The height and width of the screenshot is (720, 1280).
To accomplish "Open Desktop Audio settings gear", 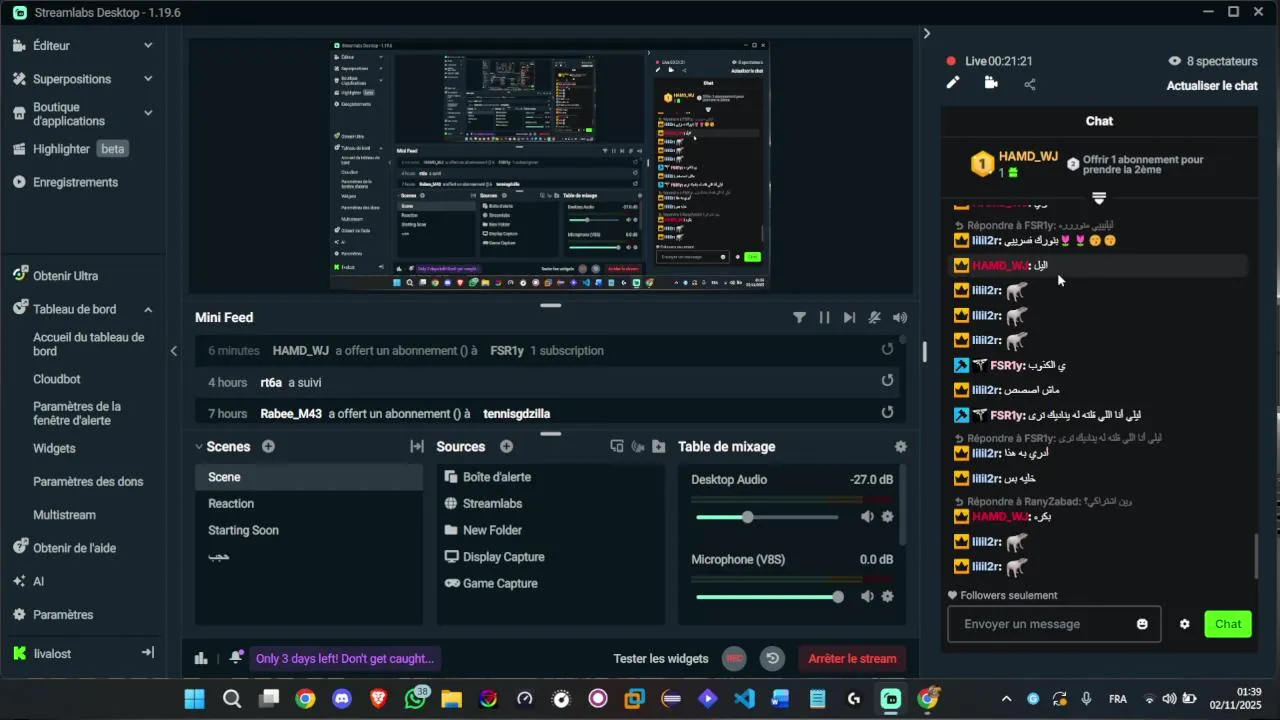I will pos(887,517).
